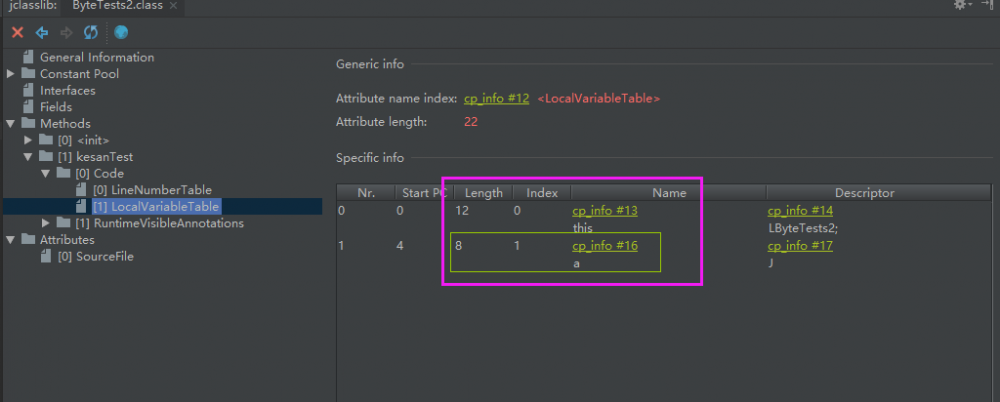This screenshot has height=402, width=1000.
Task: Open the cp_info #12 link
Action: (x=496, y=99)
